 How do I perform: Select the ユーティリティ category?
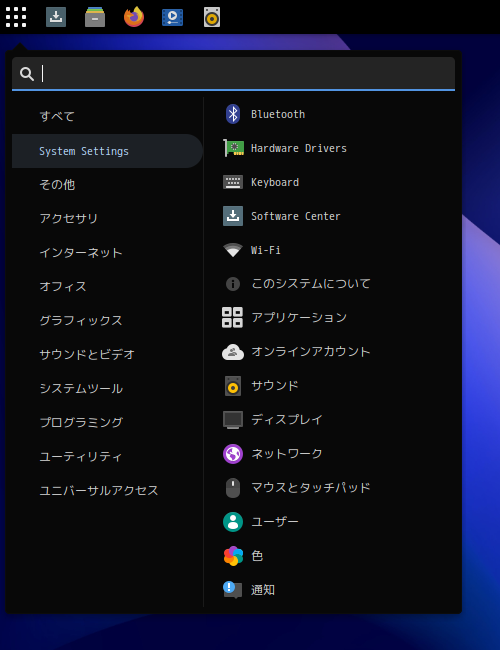point(107,456)
